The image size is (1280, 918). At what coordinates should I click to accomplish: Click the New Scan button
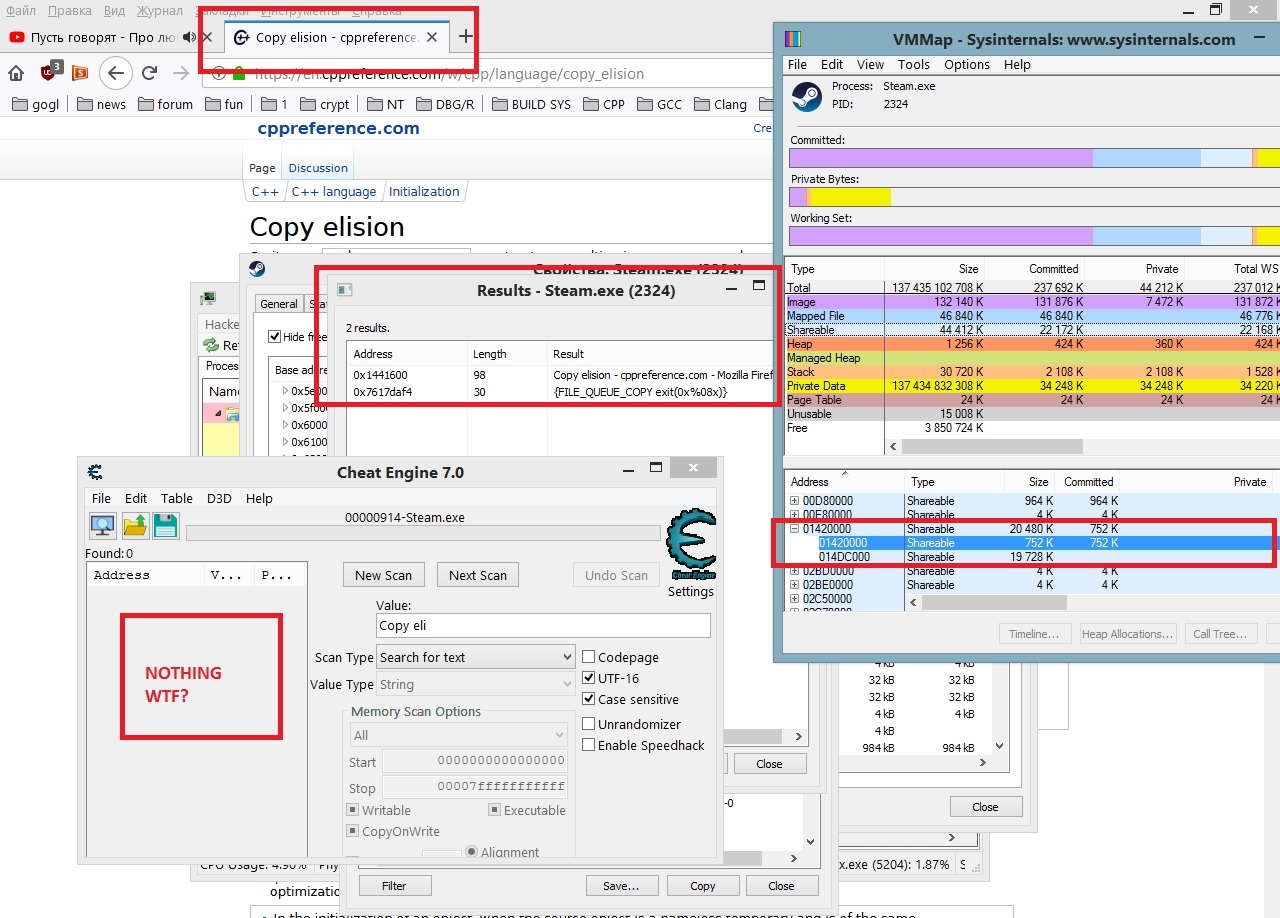point(383,575)
